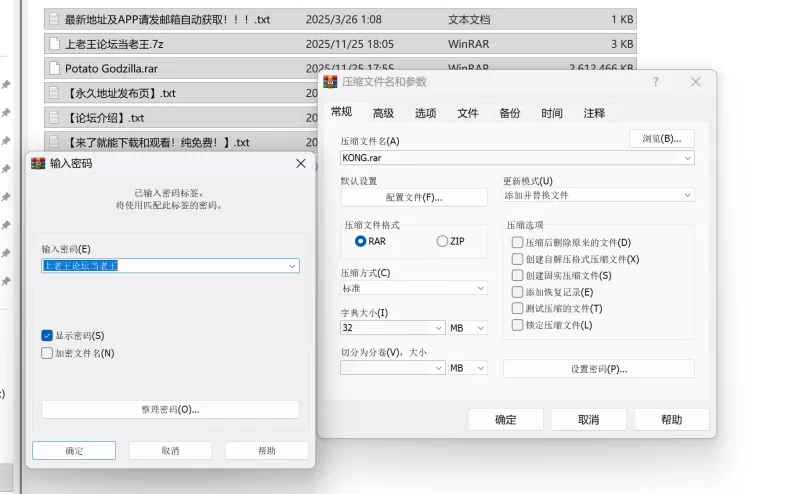Click size cell 3 KB
The width and height of the screenshot is (800, 494).
622,44
